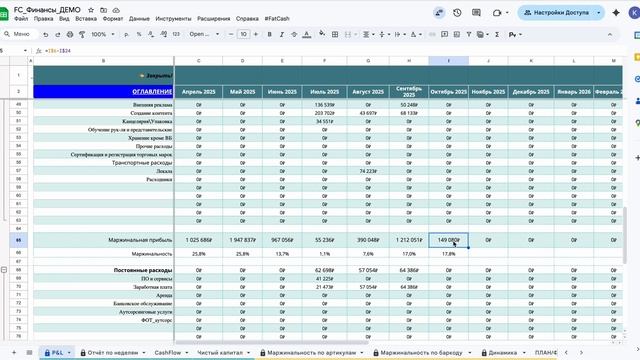Decrease font size with minus button
The height and width of the screenshot is (360, 640).
pyautogui.click(x=231, y=35)
